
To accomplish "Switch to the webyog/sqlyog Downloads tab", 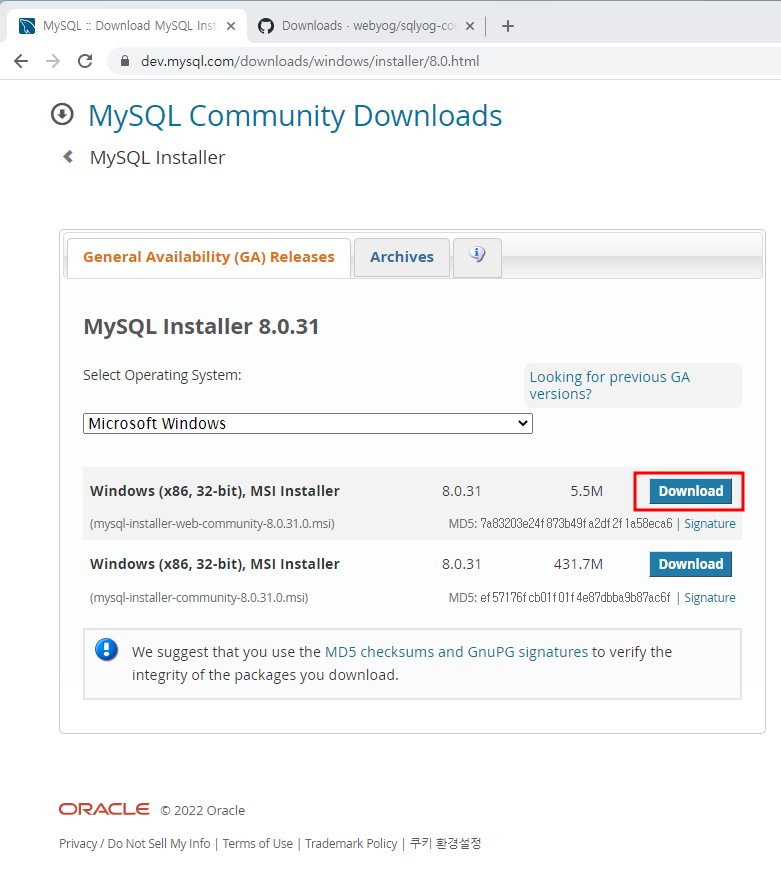I will point(367,26).
